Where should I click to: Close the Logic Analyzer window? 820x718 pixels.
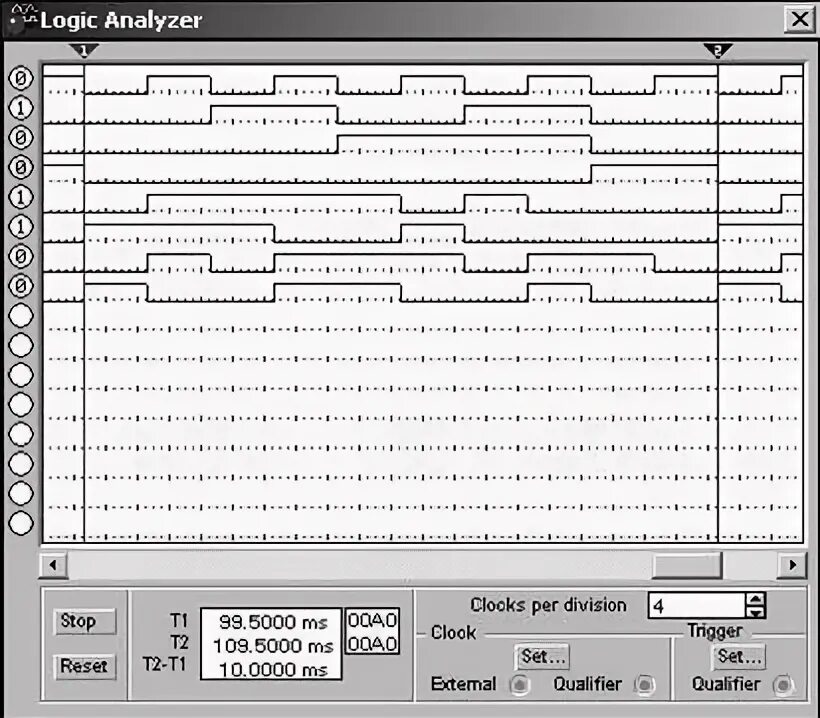[x=800, y=20]
